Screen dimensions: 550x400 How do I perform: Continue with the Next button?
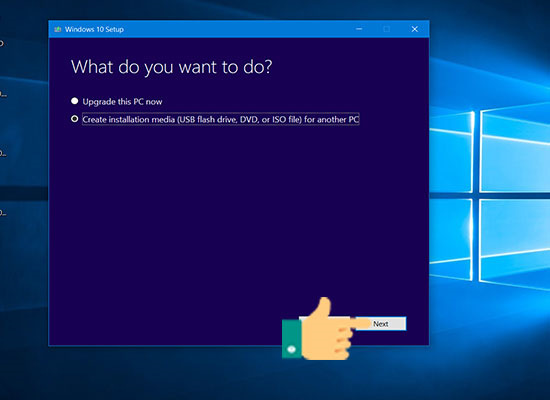[x=381, y=324]
